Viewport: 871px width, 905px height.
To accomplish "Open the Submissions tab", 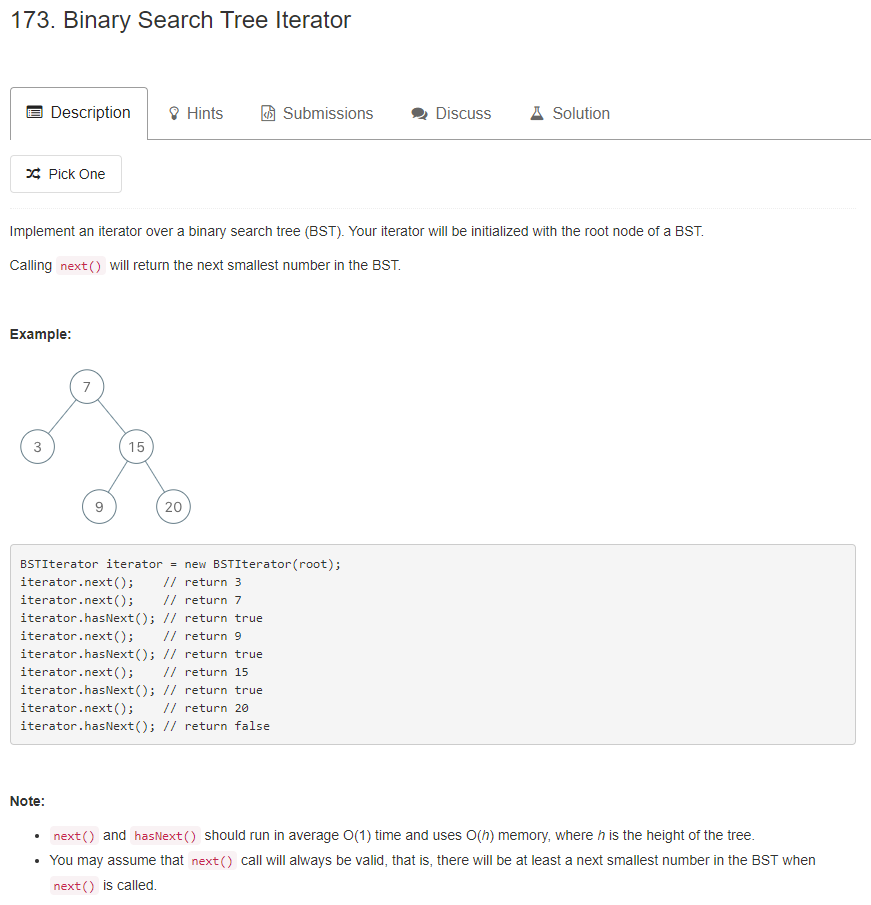I will coord(317,113).
